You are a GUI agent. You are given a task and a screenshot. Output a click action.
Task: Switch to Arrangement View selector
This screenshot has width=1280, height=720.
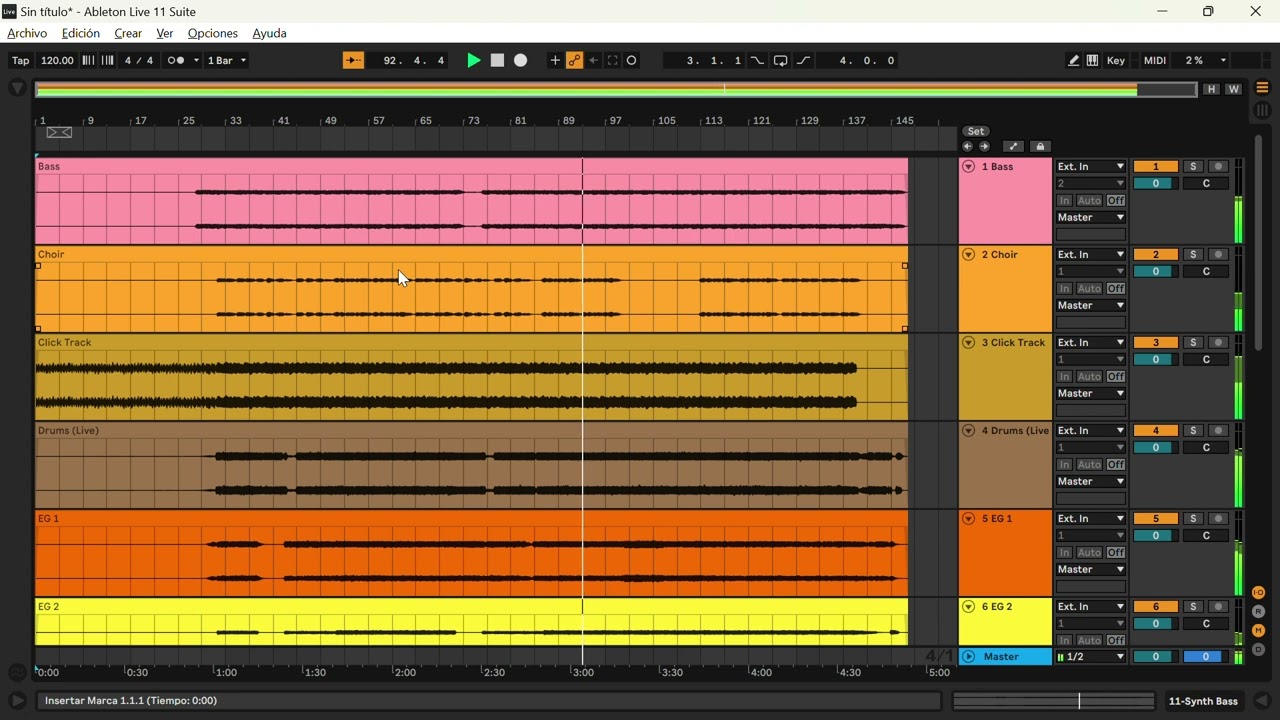coord(1262,88)
